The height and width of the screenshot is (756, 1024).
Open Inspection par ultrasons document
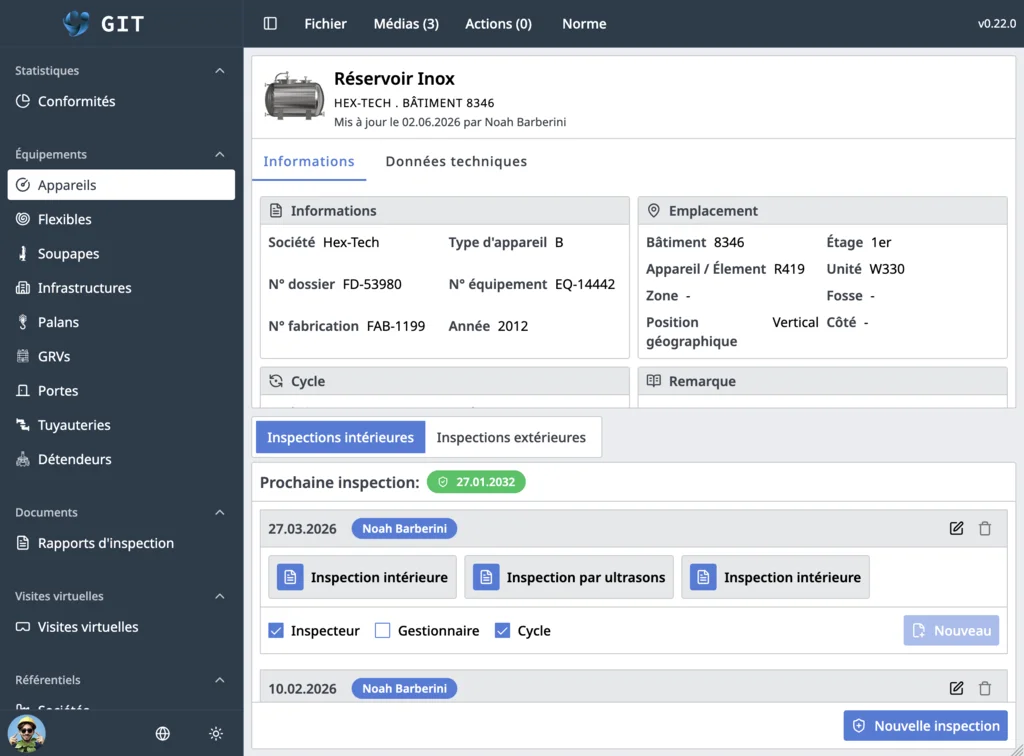pyautogui.click(x=569, y=577)
